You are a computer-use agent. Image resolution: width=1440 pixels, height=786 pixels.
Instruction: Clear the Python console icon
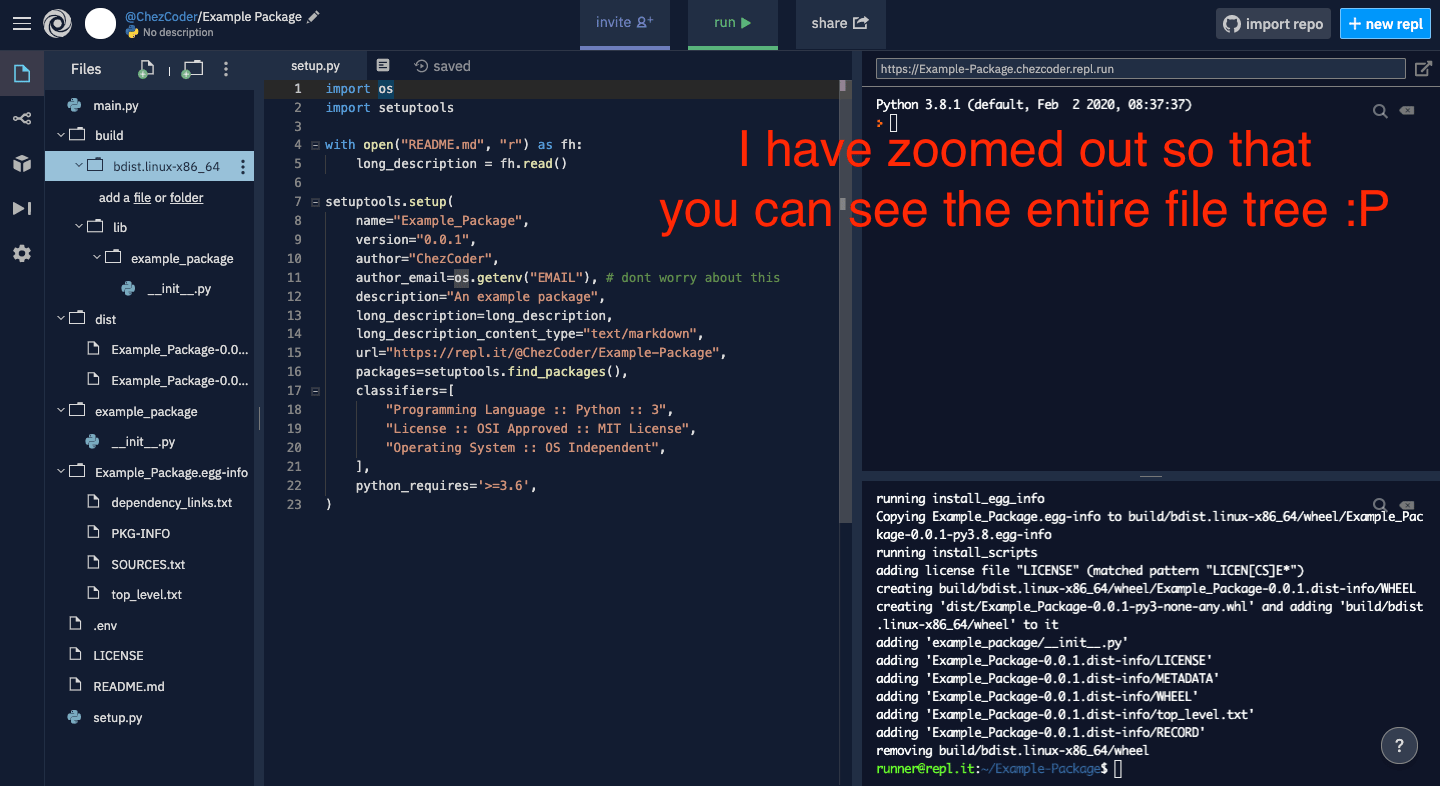click(1407, 110)
